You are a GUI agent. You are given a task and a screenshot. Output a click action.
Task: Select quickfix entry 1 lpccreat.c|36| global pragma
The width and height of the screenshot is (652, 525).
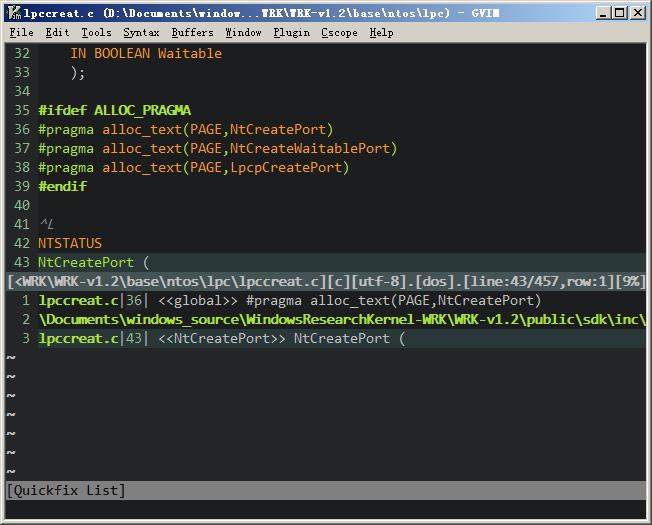[x=326, y=300]
